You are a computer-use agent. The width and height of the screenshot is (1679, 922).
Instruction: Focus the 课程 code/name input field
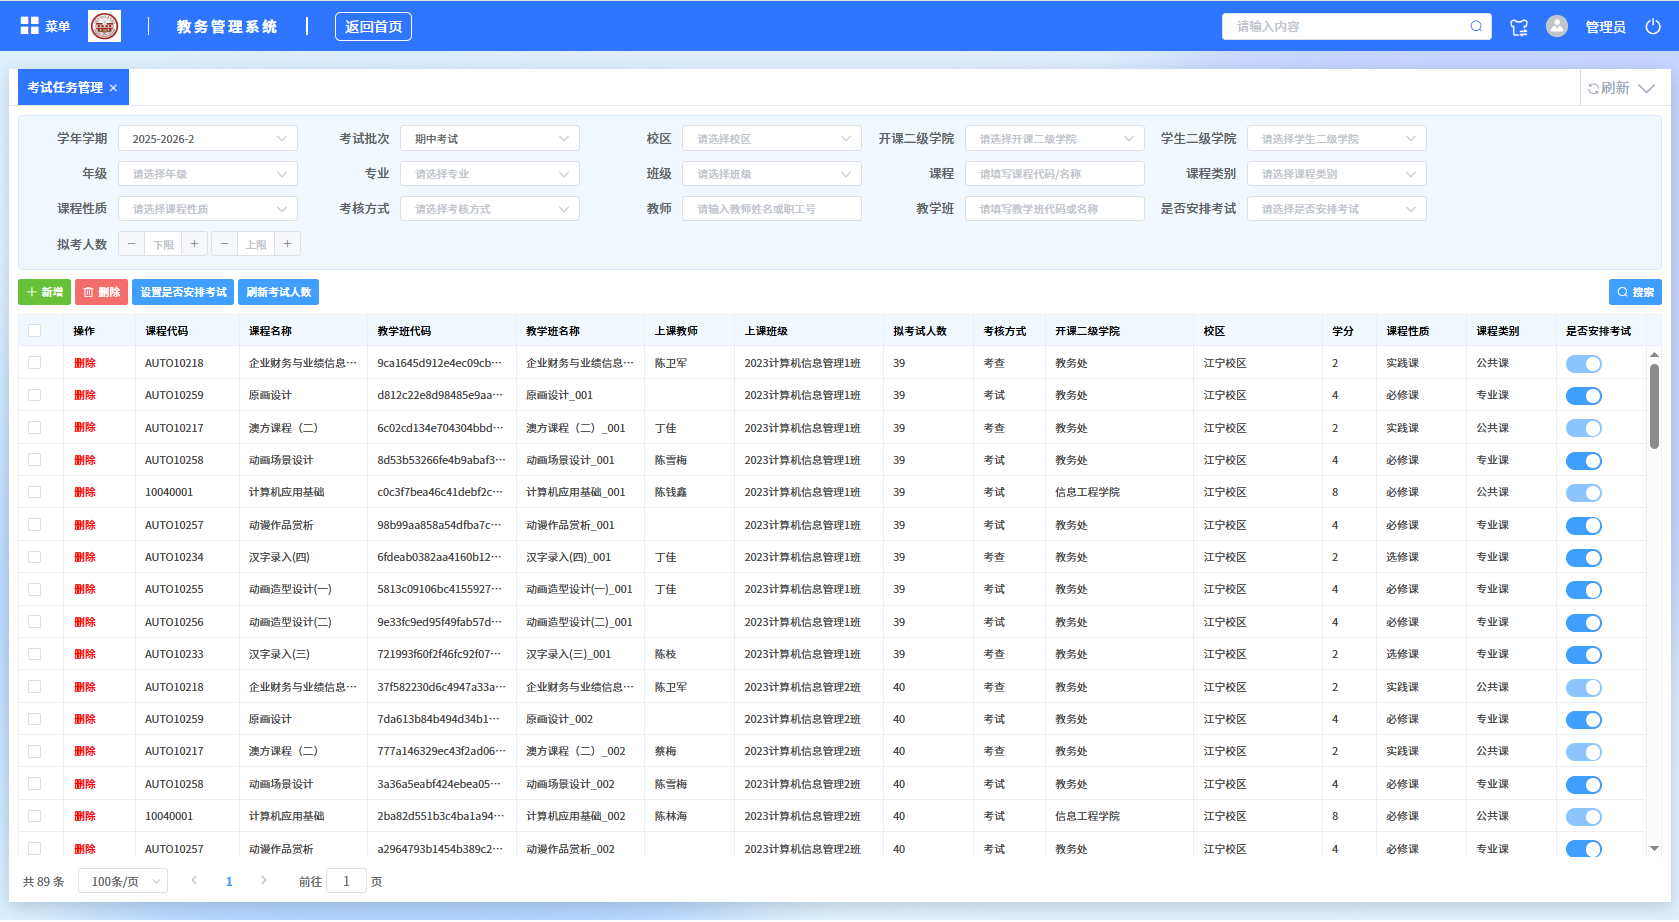(x=1055, y=174)
